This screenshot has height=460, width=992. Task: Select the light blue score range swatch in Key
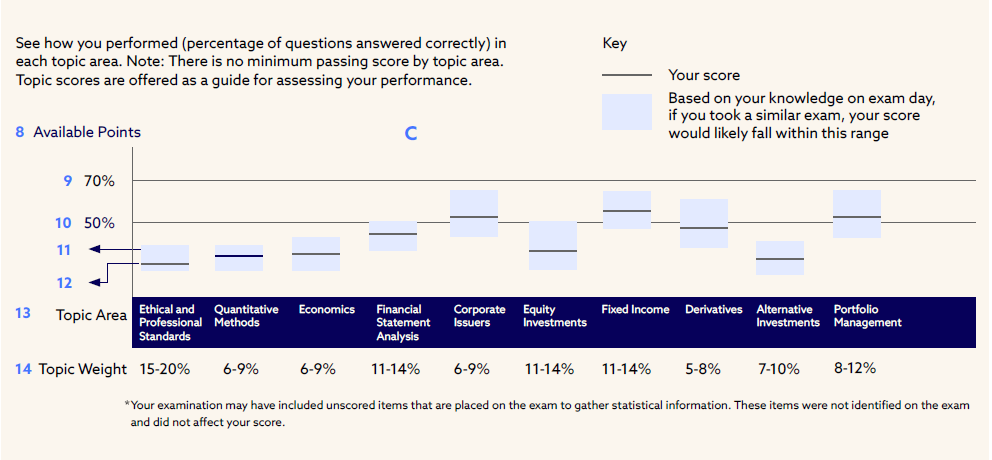coord(629,112)
